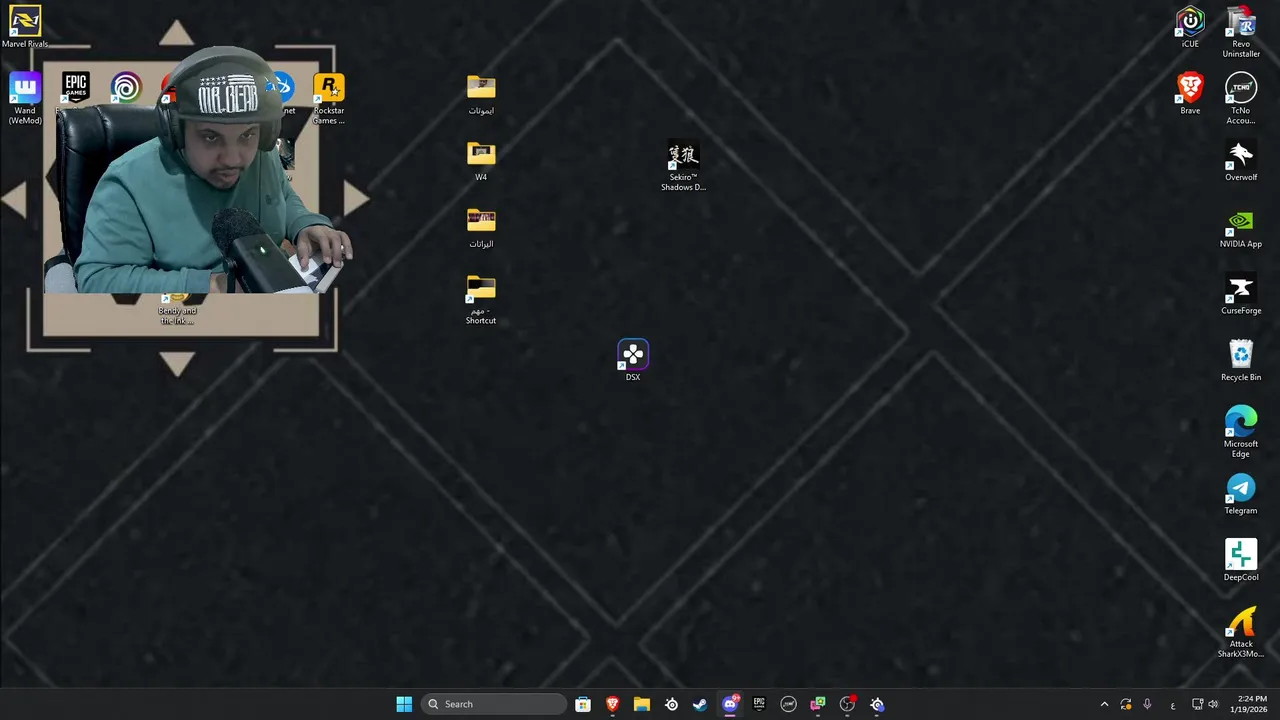
Task: Launch Epic Games from the desktop
Action: point(76,88)
